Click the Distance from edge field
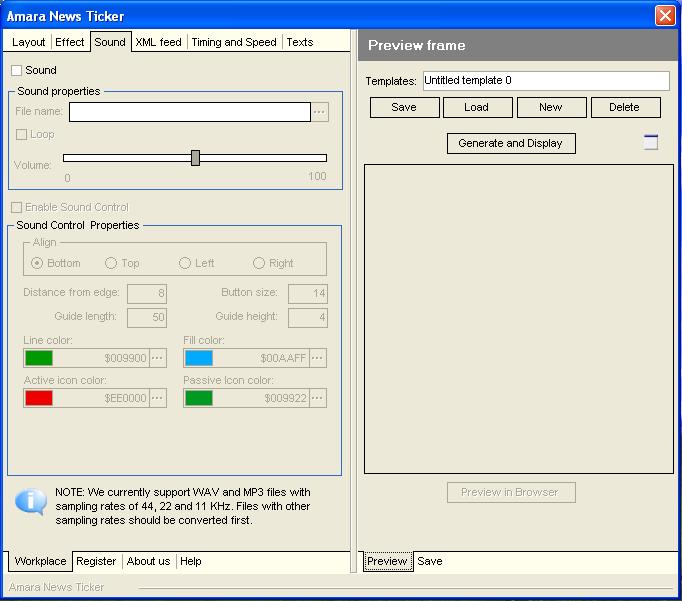The width and height of the screenshot is (682, 601). [x=147, y=294]
